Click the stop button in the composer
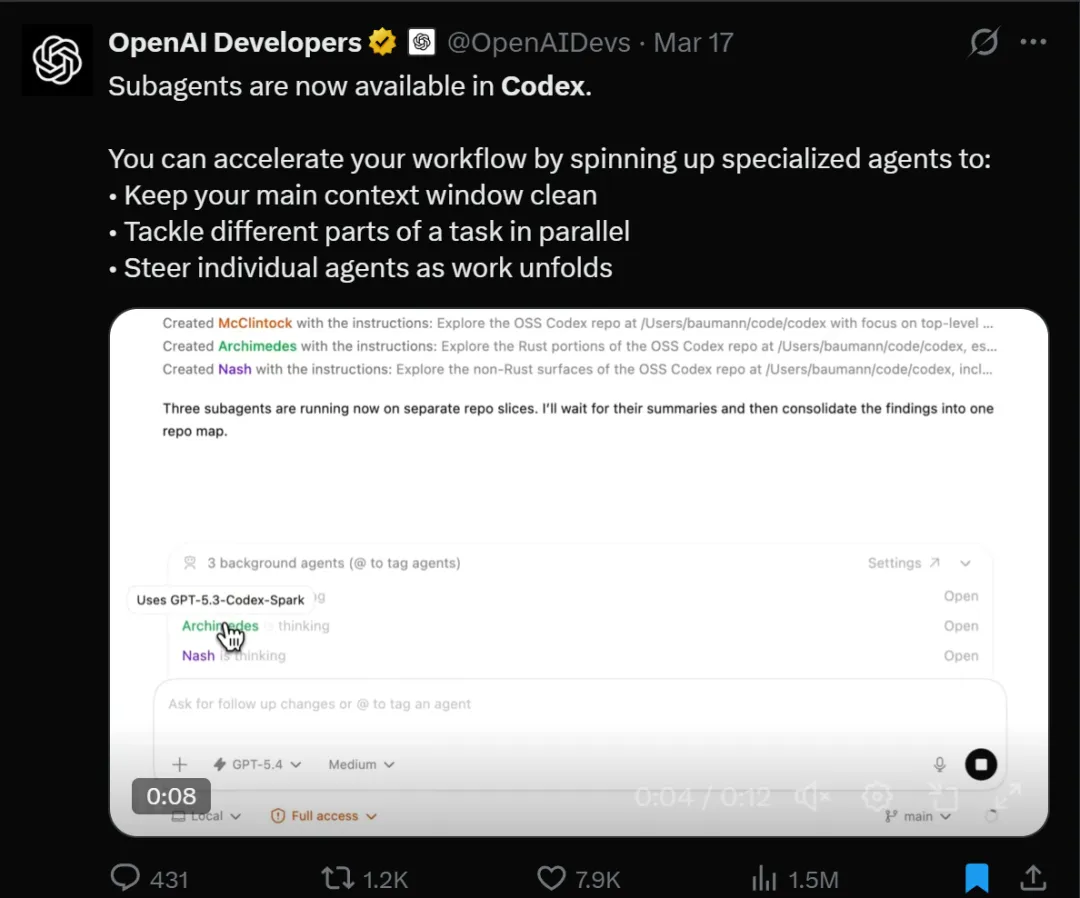This screenshot has height=898, width=1080. pos(981,764)
